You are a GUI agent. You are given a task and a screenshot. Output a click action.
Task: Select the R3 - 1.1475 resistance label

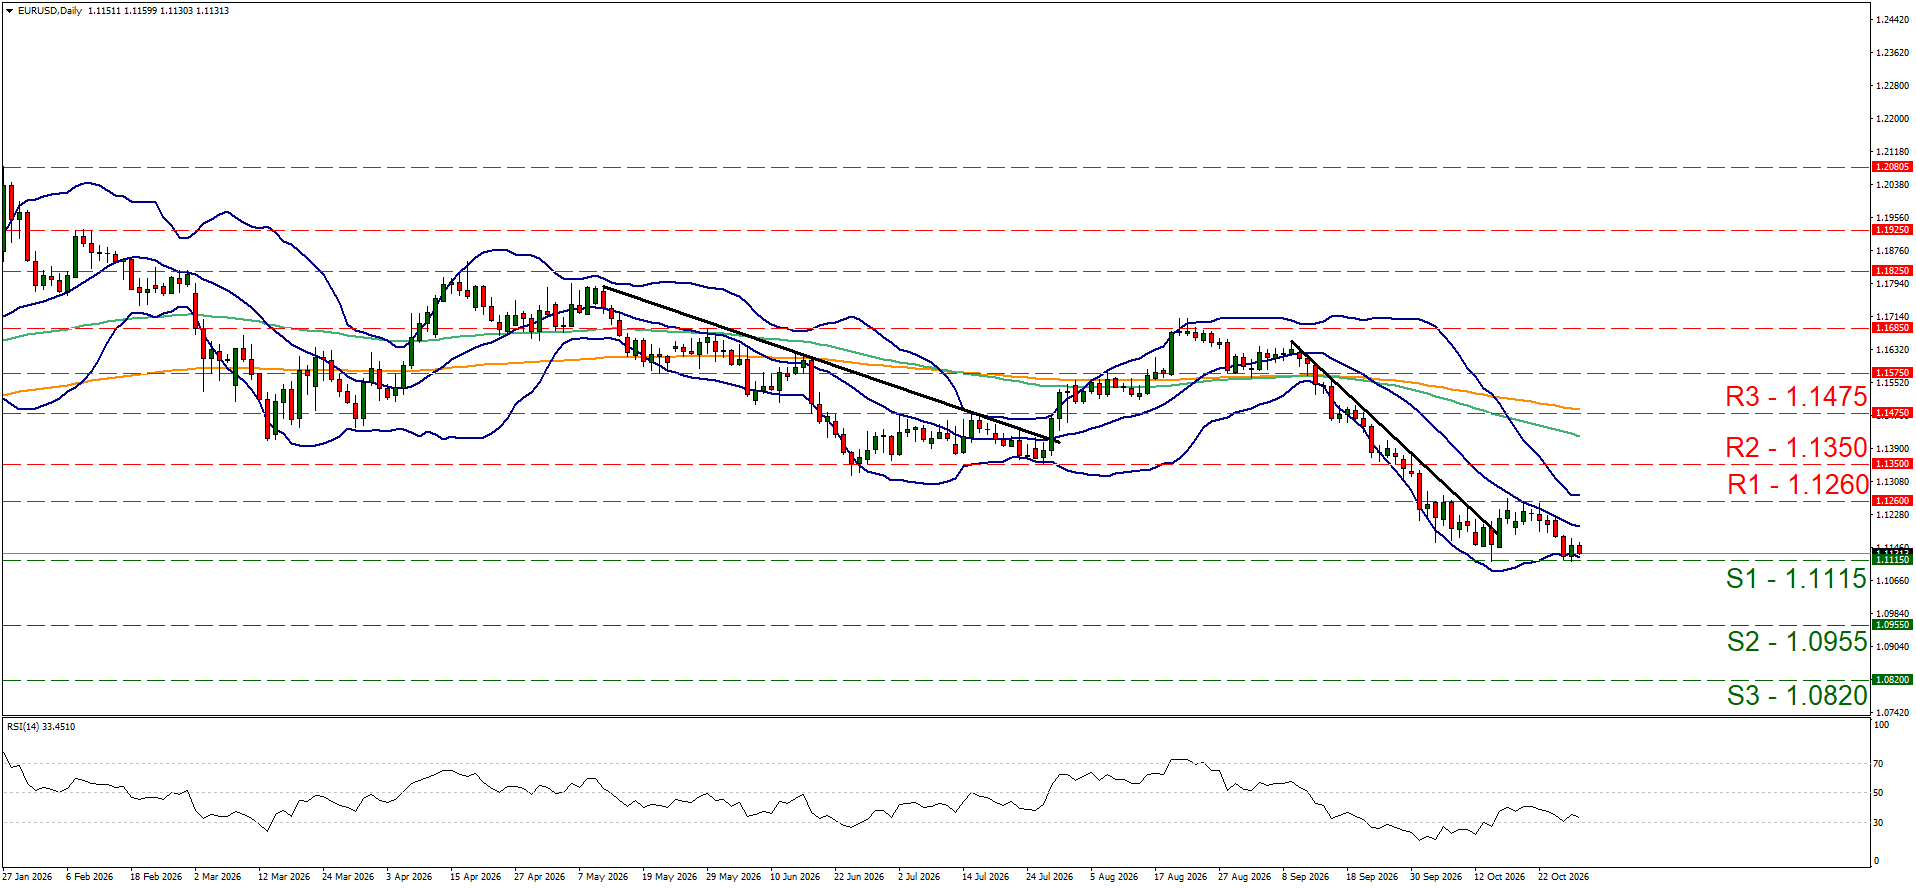(1796, 397)
